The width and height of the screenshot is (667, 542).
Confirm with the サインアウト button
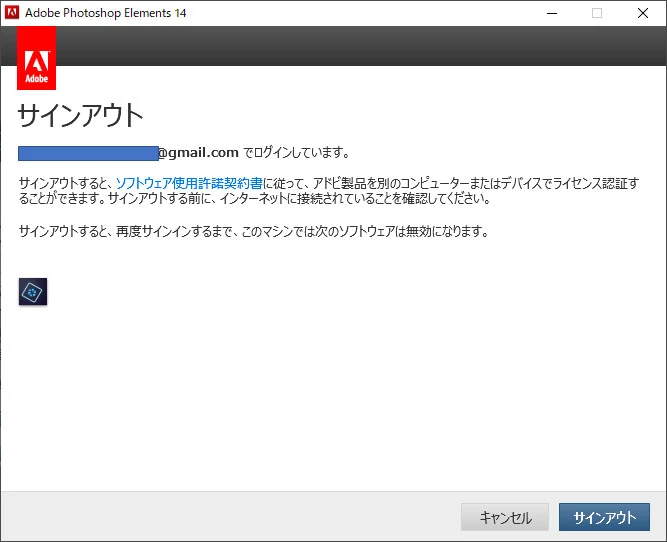click(x=604, y=517)
